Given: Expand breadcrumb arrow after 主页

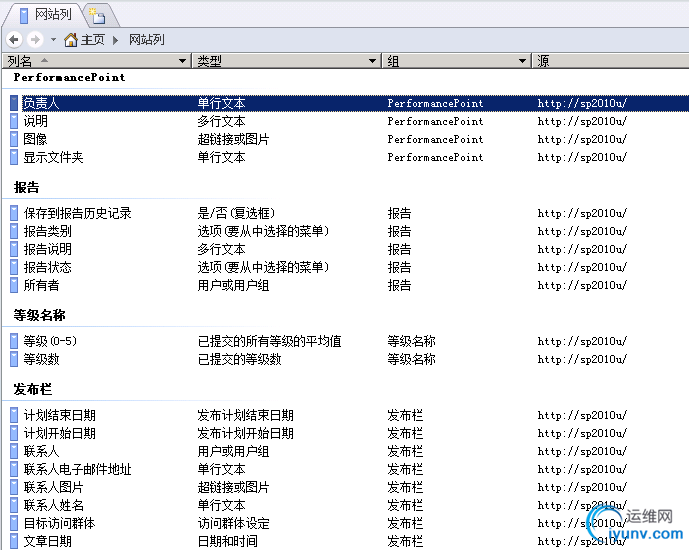Looking at the screenshot, I should [x=116, y=40].
